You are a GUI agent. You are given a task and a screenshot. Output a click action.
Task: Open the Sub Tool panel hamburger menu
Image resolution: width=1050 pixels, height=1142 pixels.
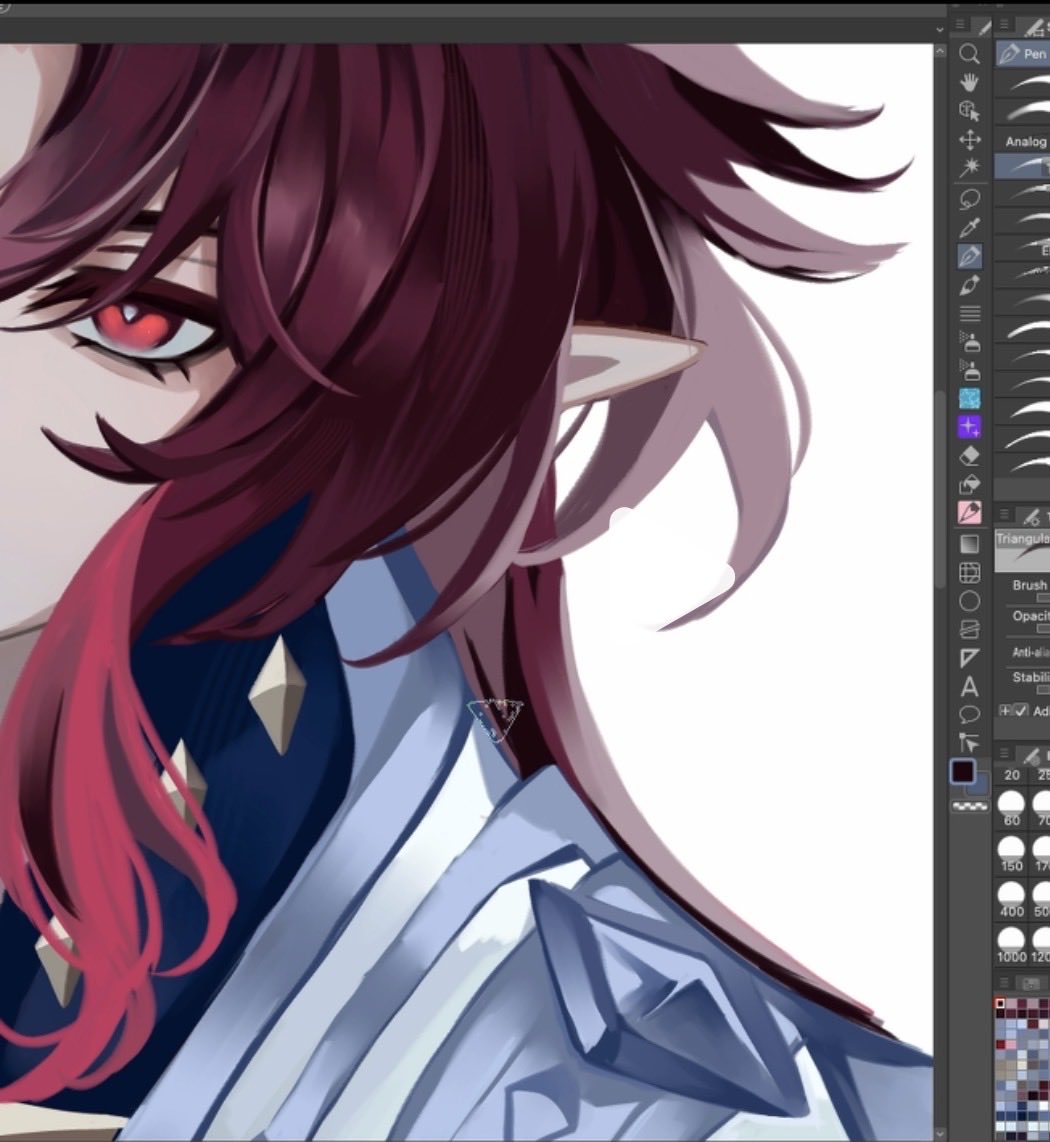coord(1003,25)
